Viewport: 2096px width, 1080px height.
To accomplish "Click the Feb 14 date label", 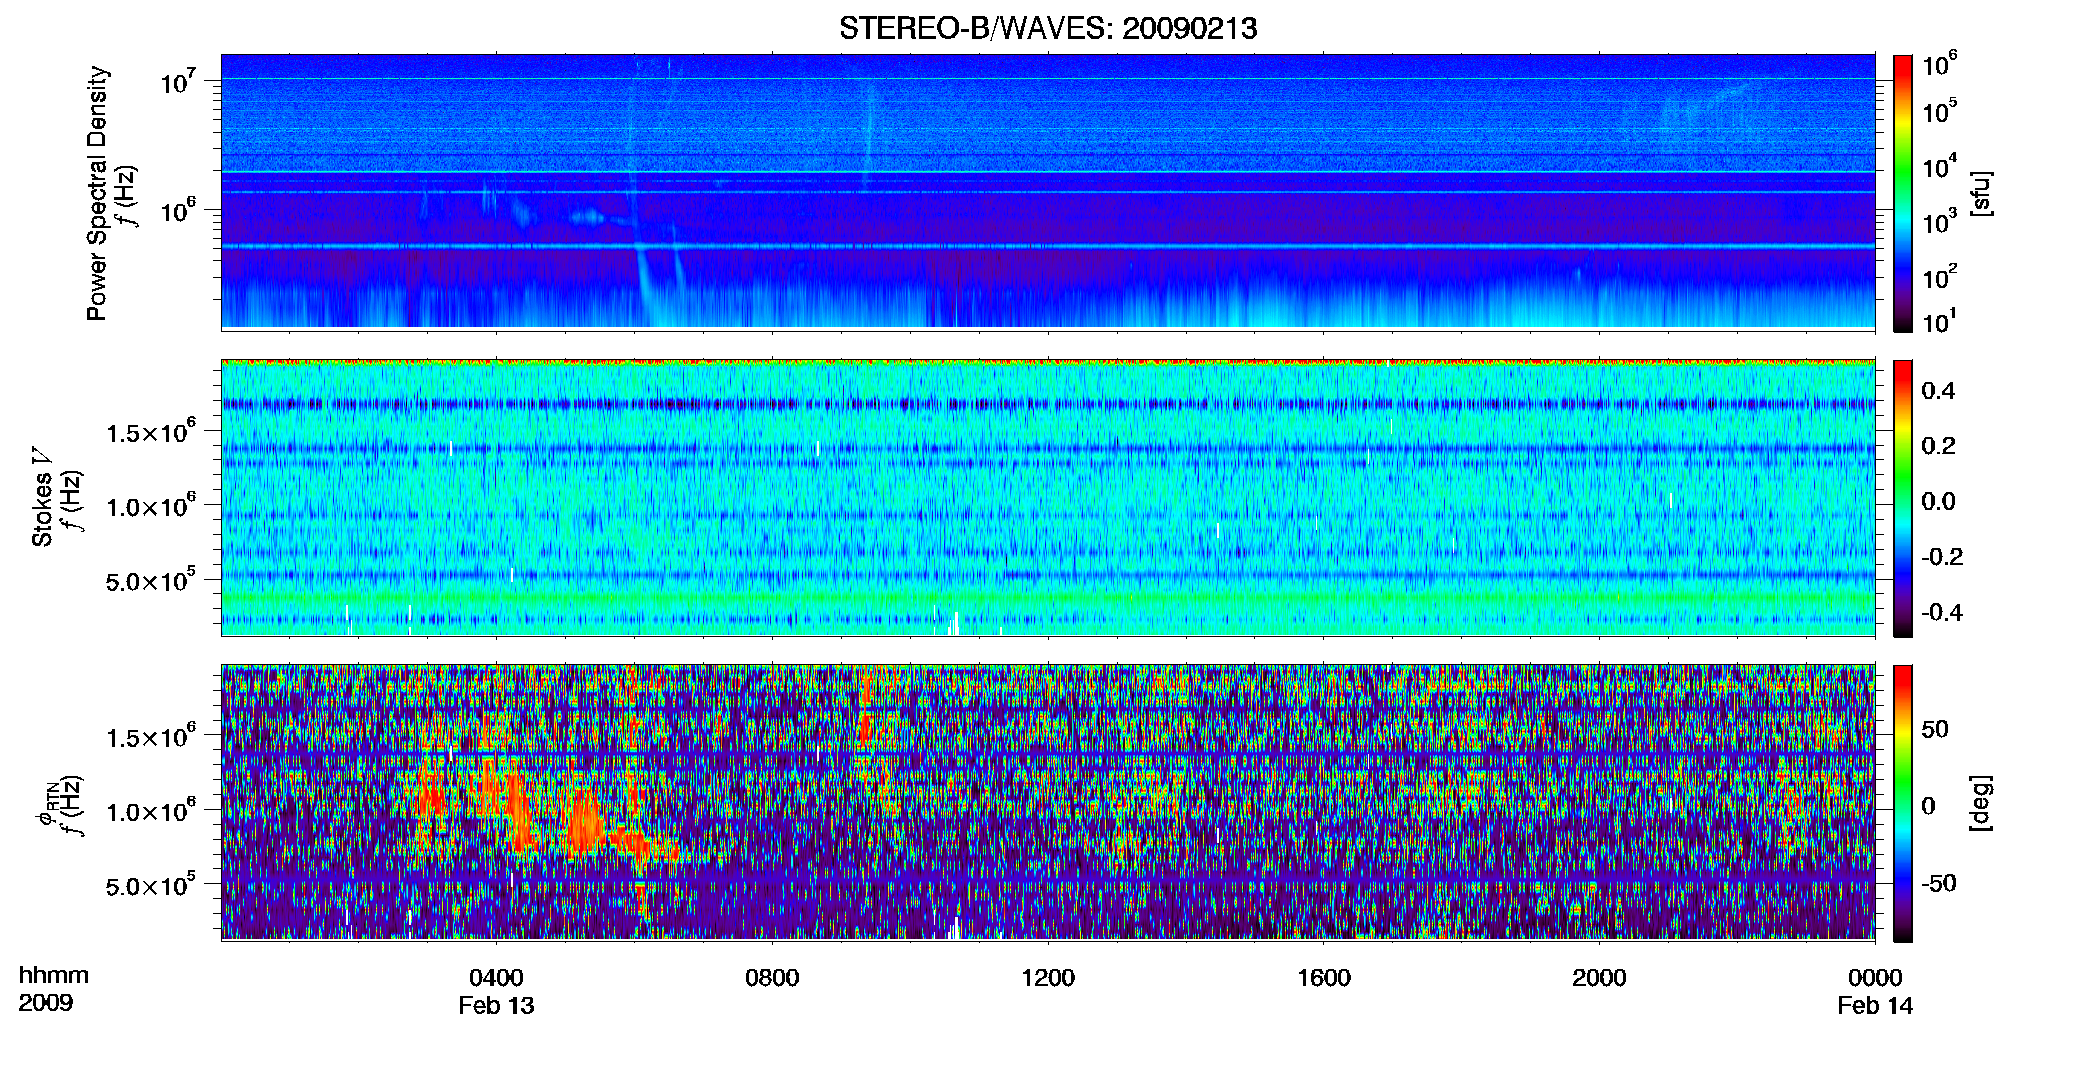I will click(1875, 1006).
